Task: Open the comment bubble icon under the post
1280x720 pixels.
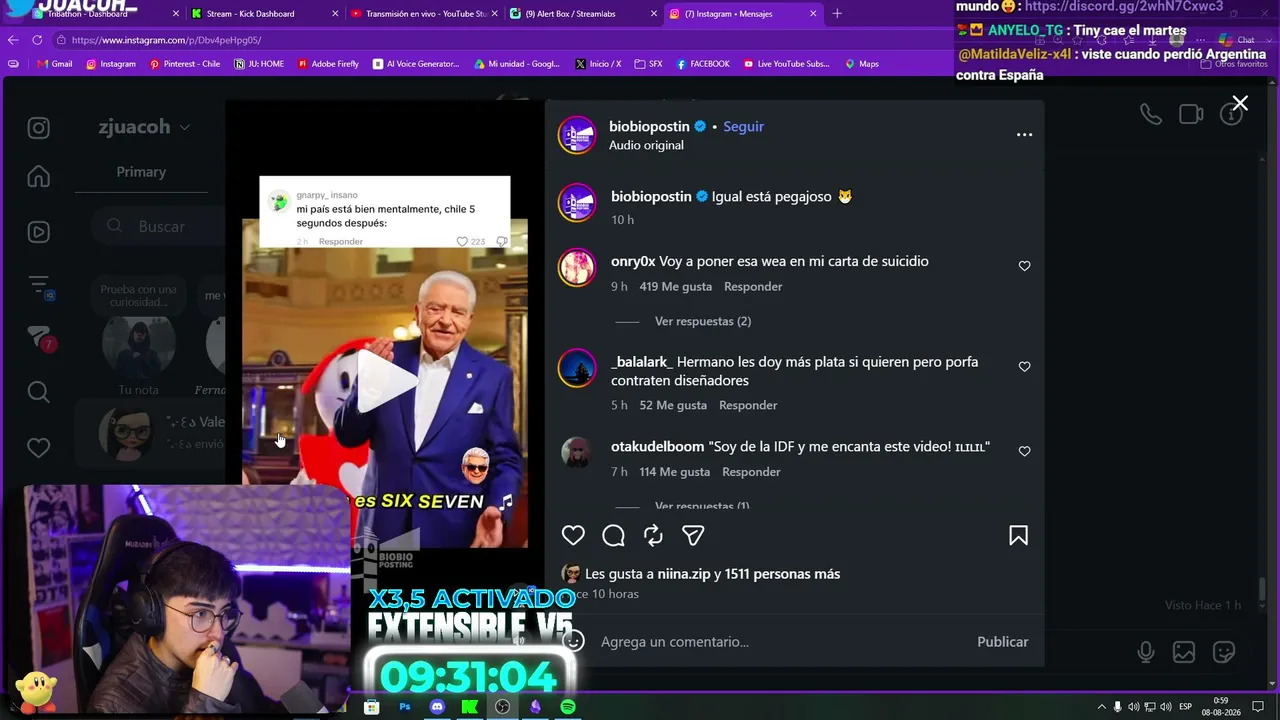Action: tap(613, 535)
